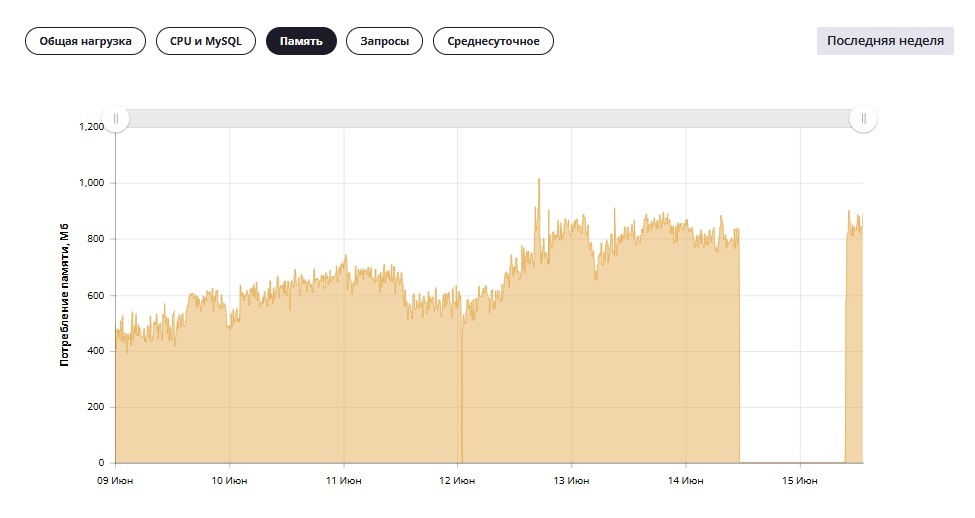Switch to the Среднесуточное tab
The width and height of the screenshot is (975, 518).
coord(493,41)
